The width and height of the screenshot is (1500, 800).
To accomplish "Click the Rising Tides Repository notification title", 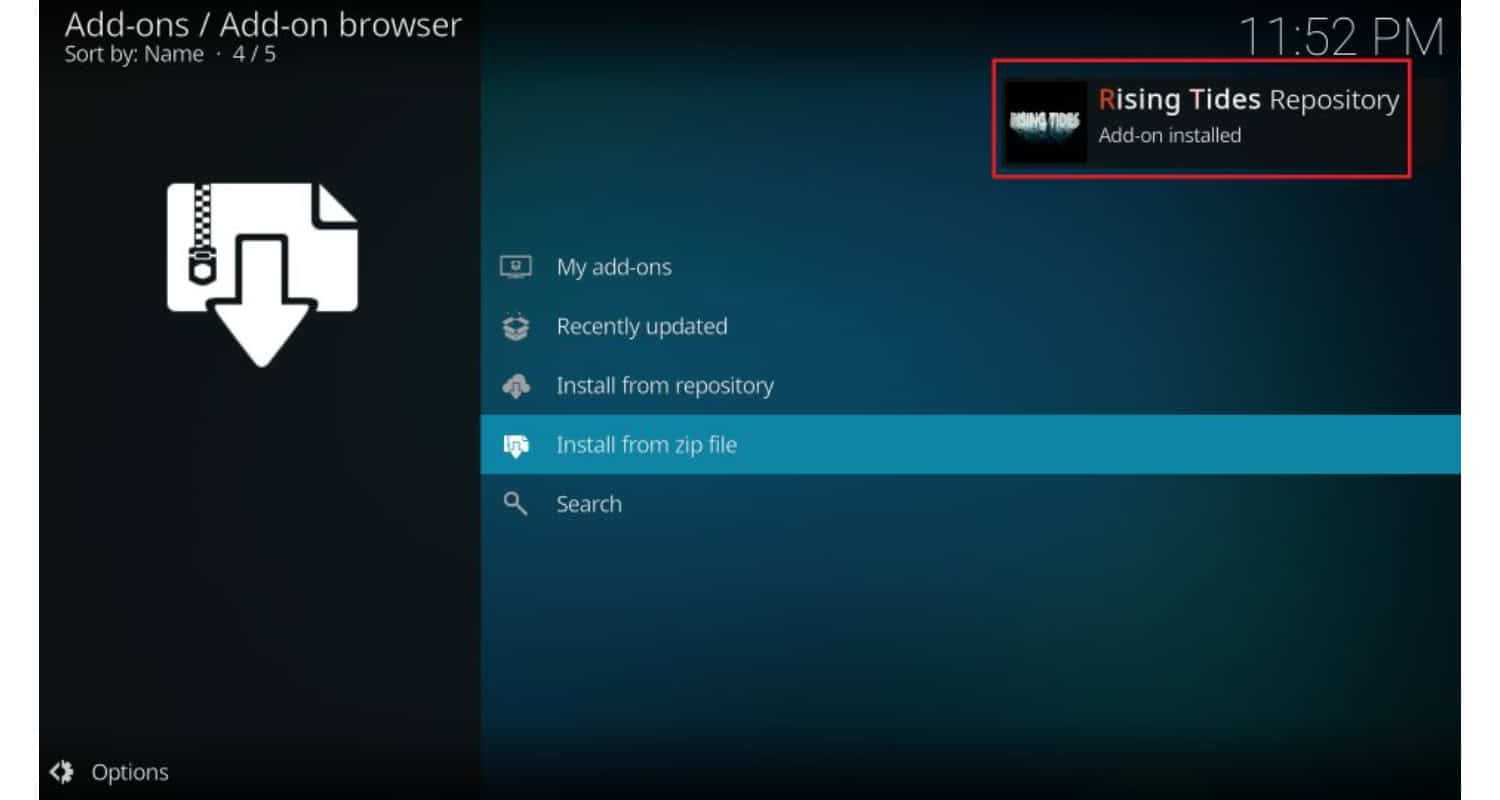I will pos(1248,100).
